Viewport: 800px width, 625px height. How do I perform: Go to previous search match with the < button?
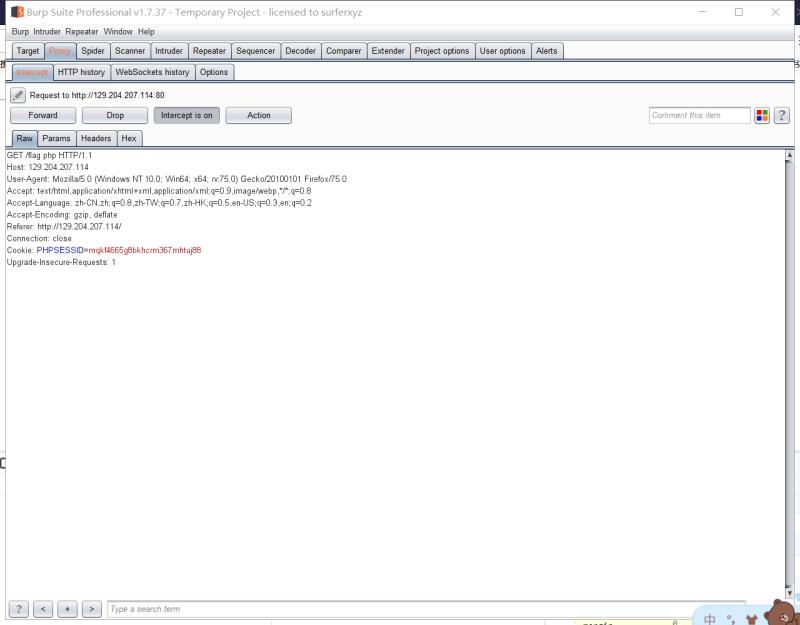(43, 609)
